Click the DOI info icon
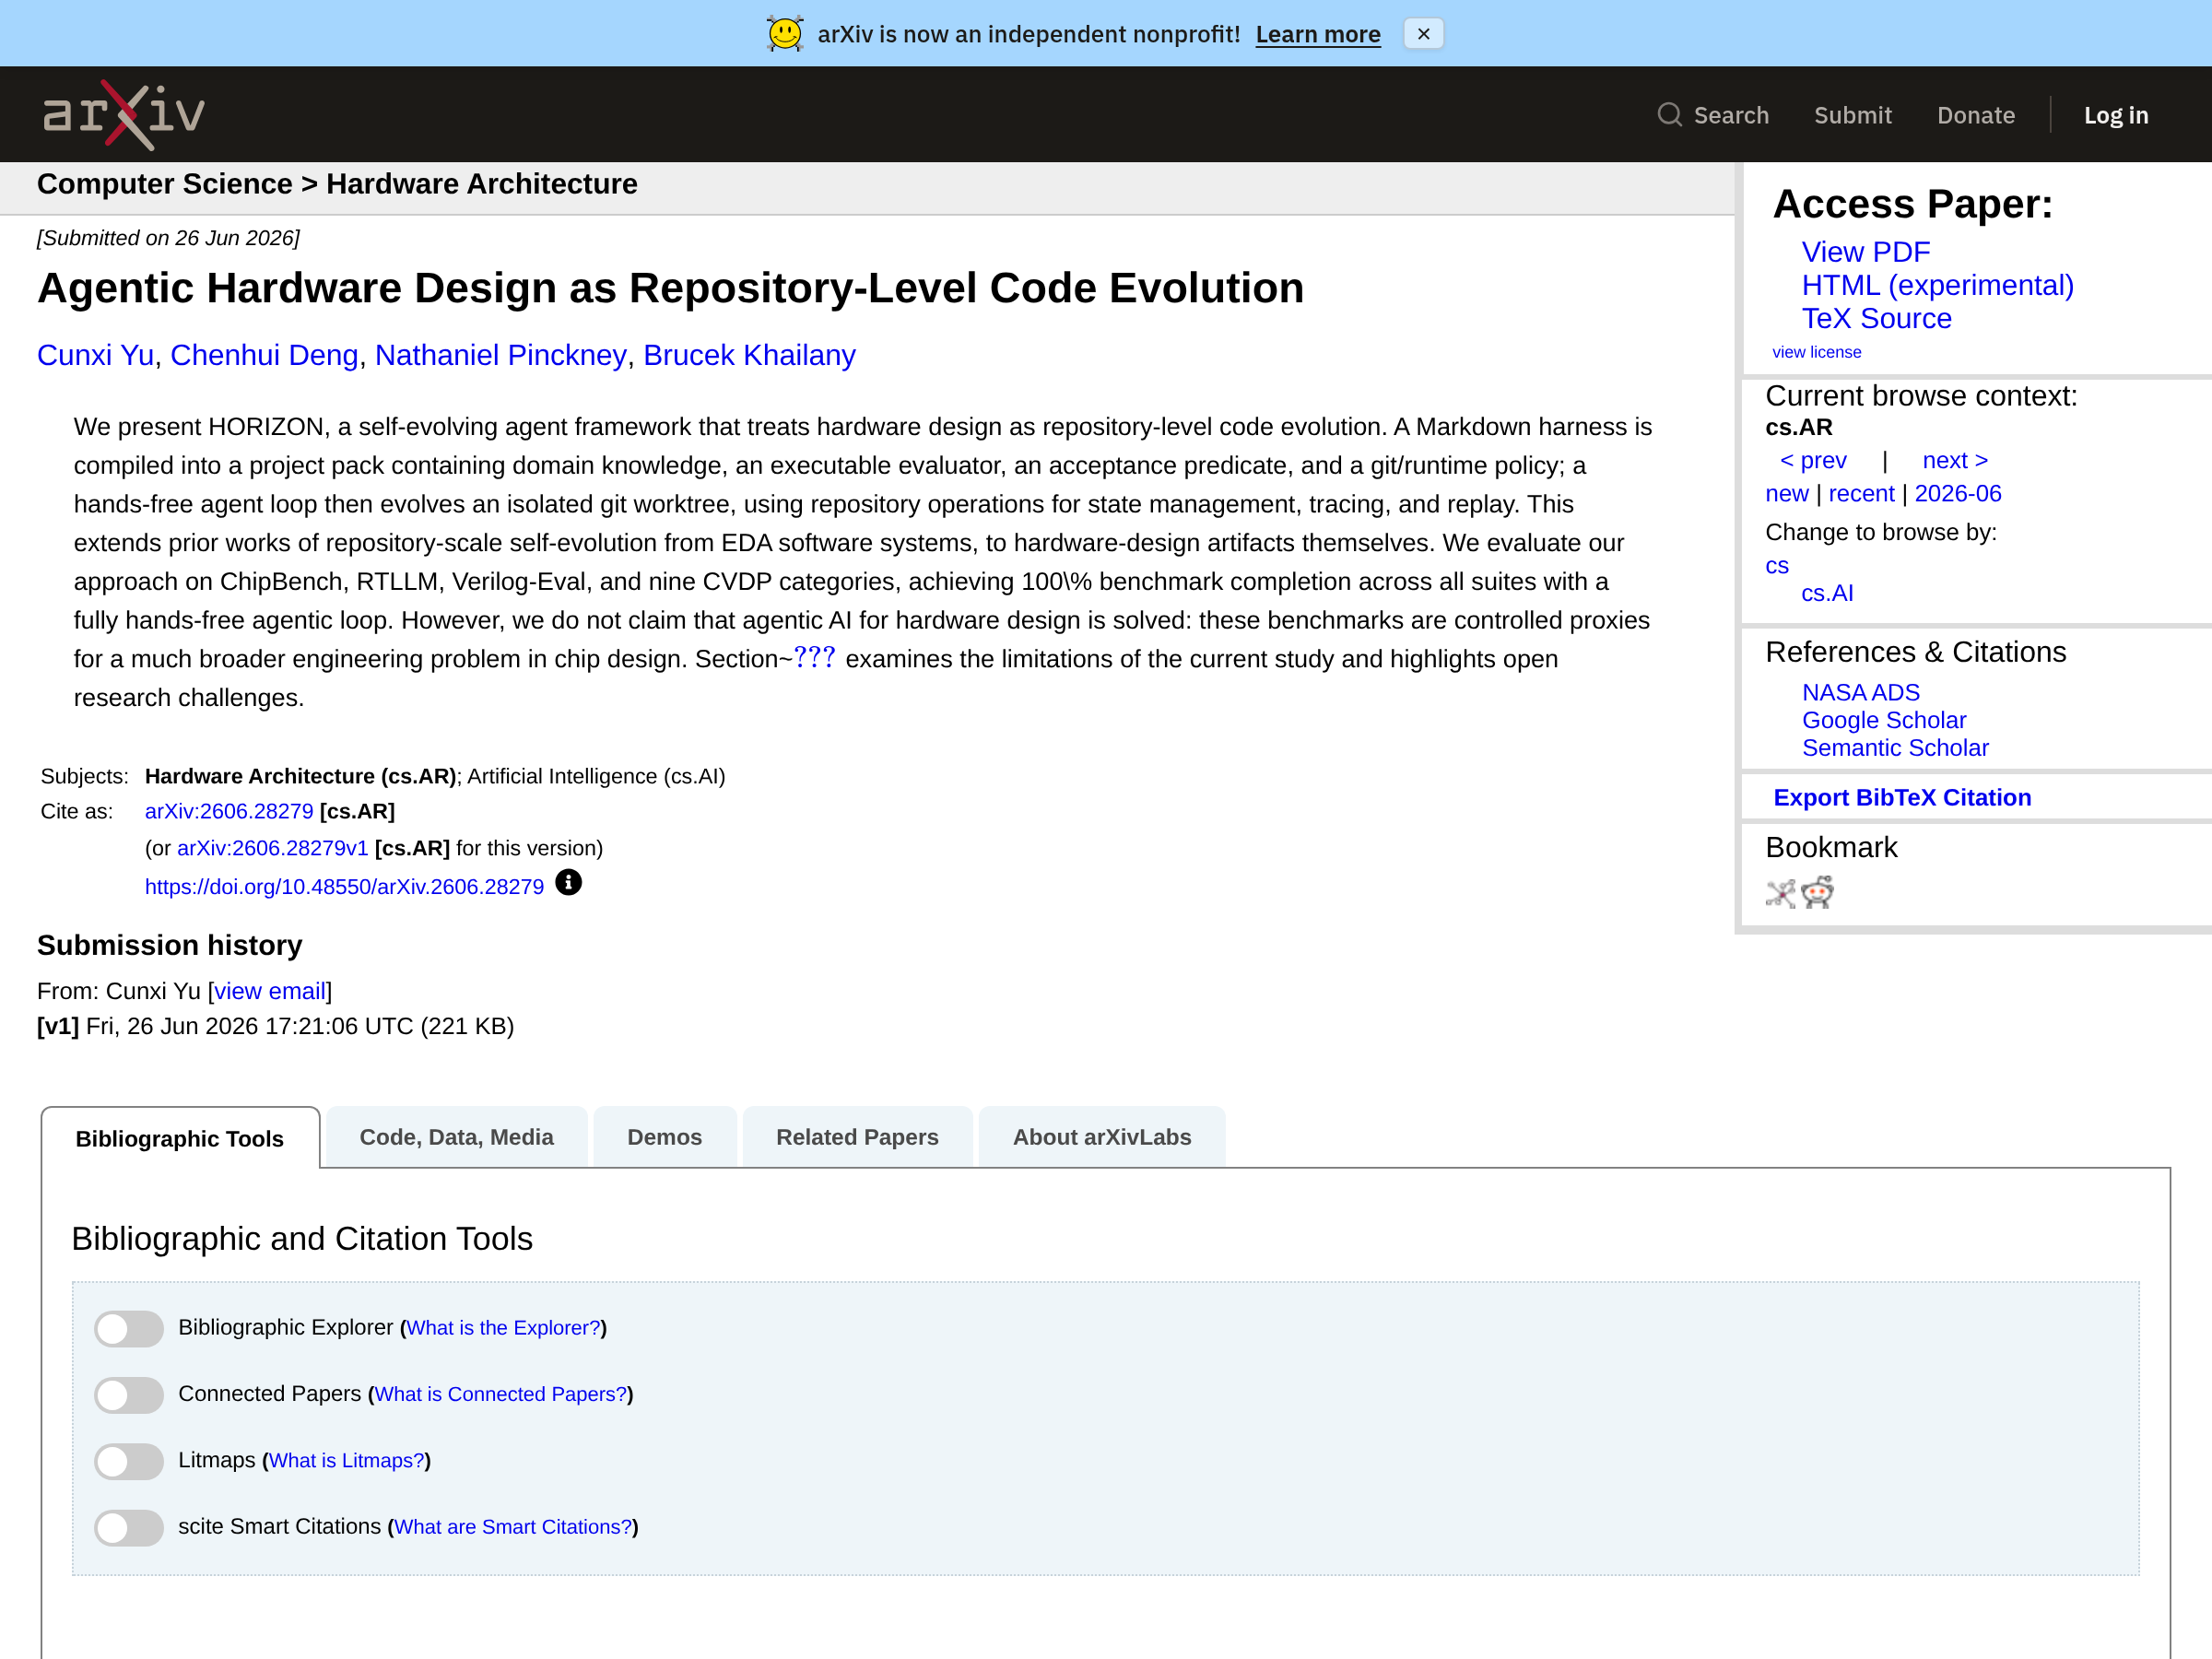This screenshot has width=2212, height=1659. 568,882
